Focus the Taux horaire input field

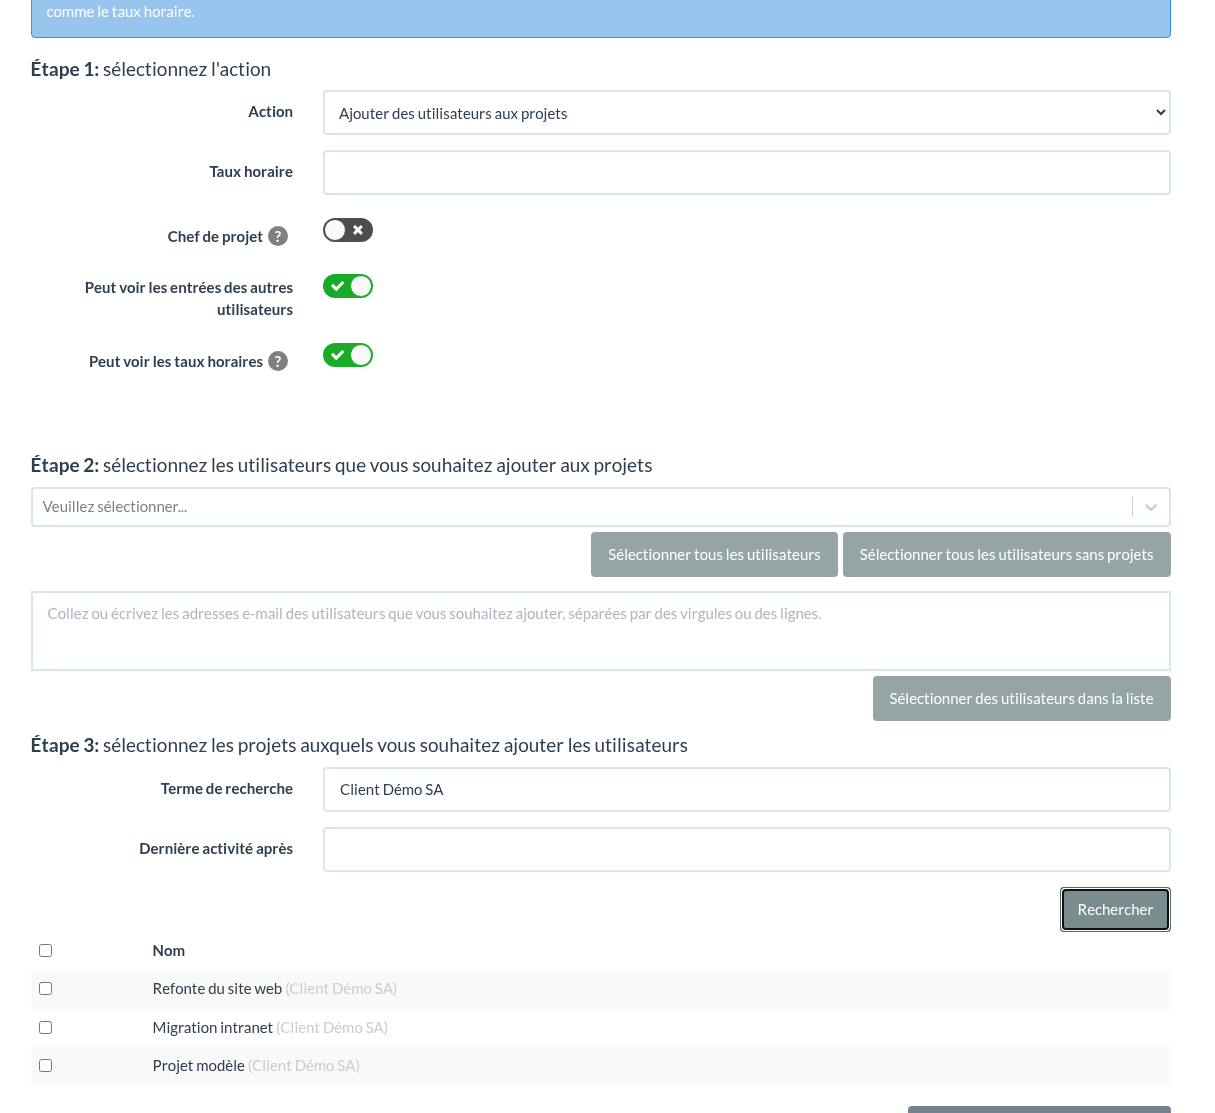(746, 172)
